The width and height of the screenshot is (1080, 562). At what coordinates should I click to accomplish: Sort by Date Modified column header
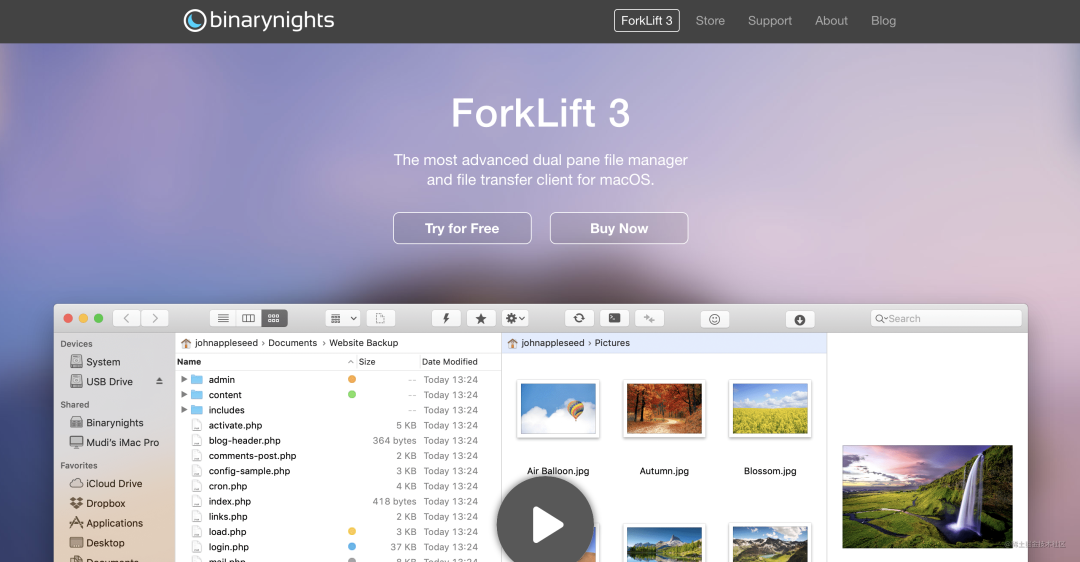450,362
